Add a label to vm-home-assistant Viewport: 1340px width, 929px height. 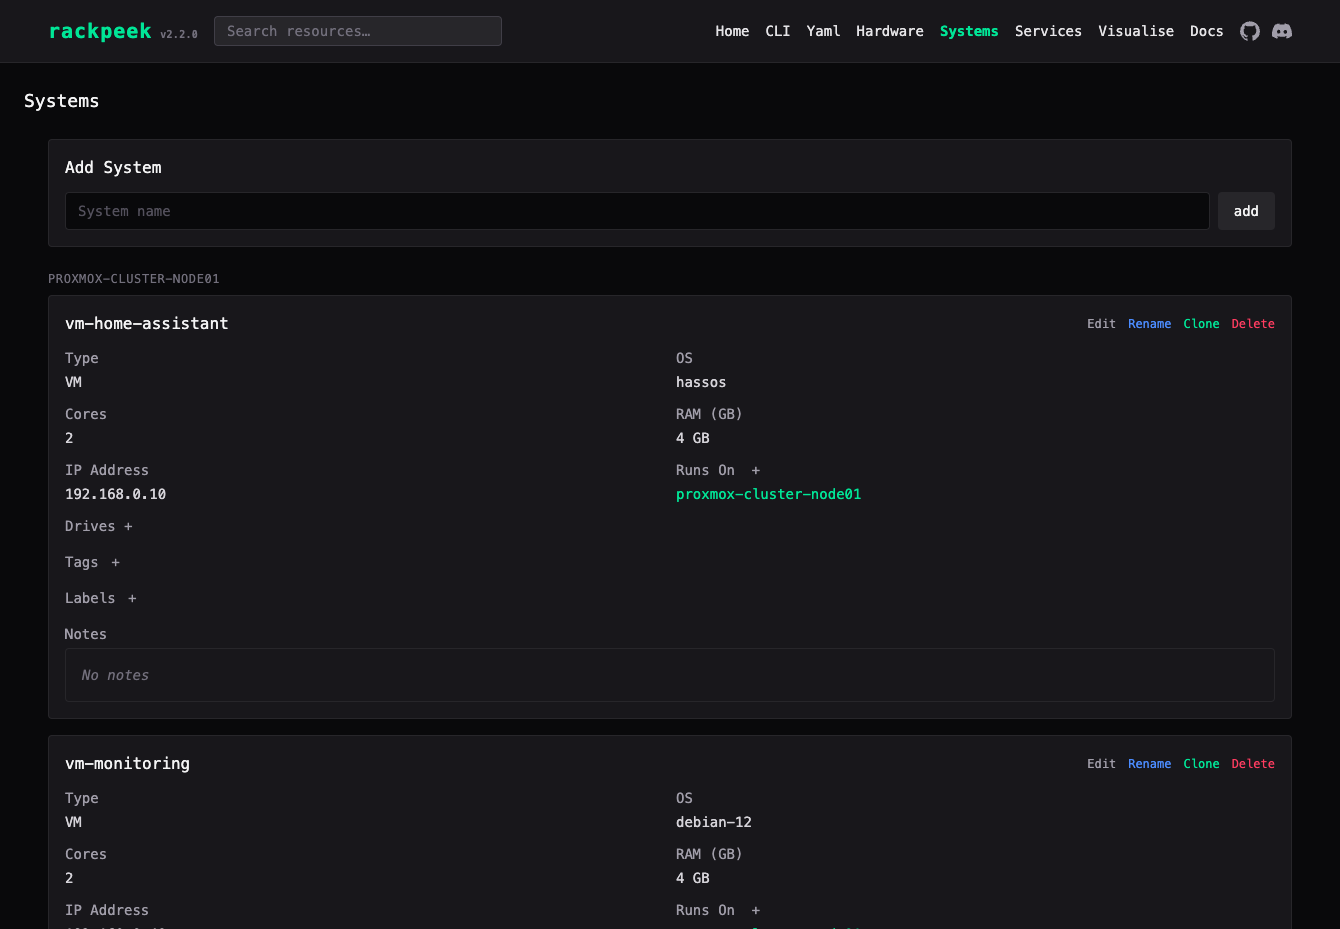coord(132,598)
